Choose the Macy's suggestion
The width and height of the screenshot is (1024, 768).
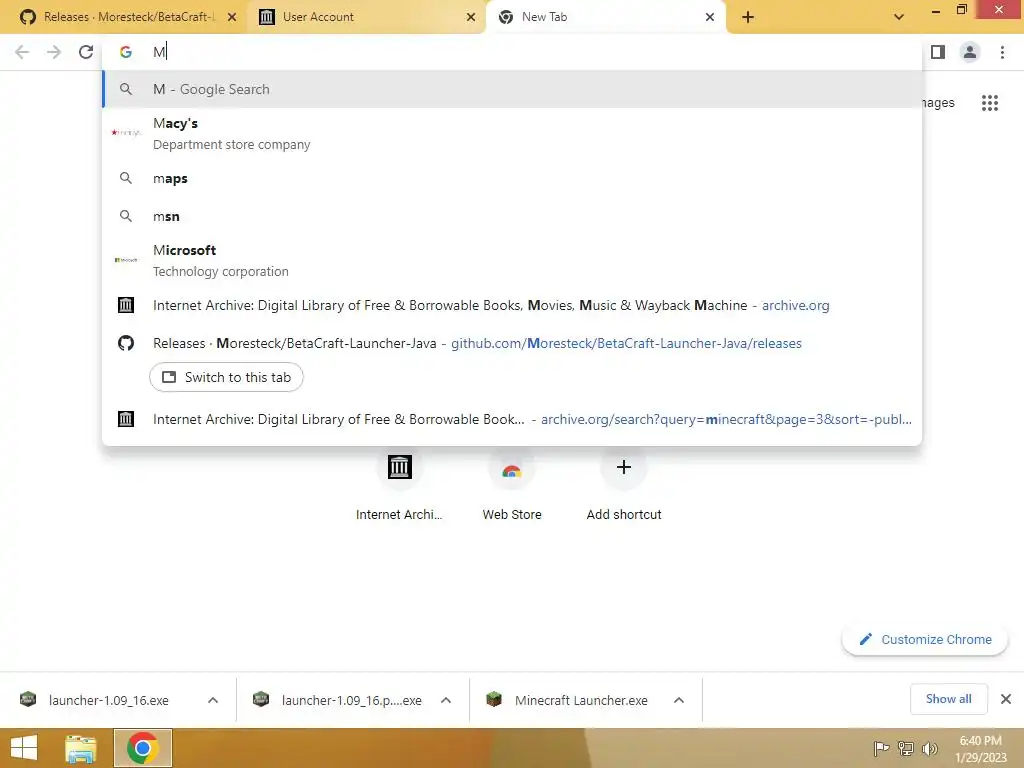(x=512, y=133)
